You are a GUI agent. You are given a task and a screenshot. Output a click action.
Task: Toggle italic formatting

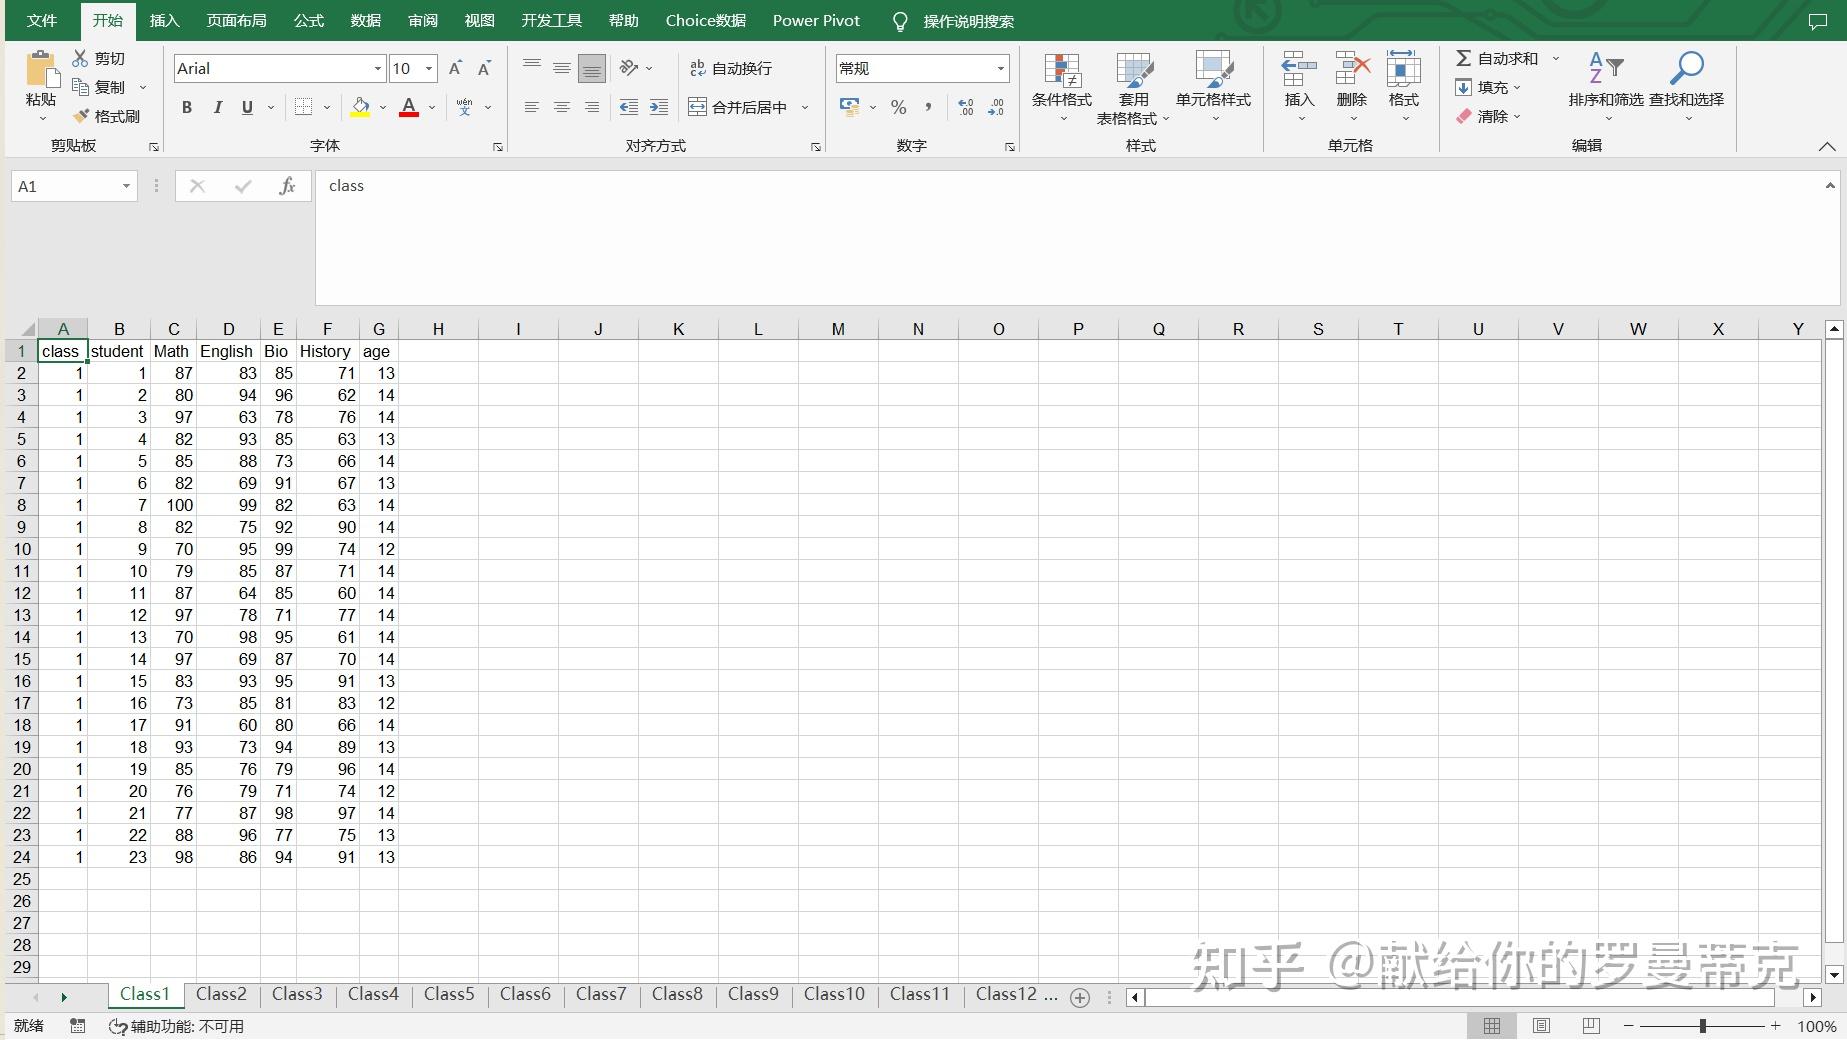(x=217, y=107)
